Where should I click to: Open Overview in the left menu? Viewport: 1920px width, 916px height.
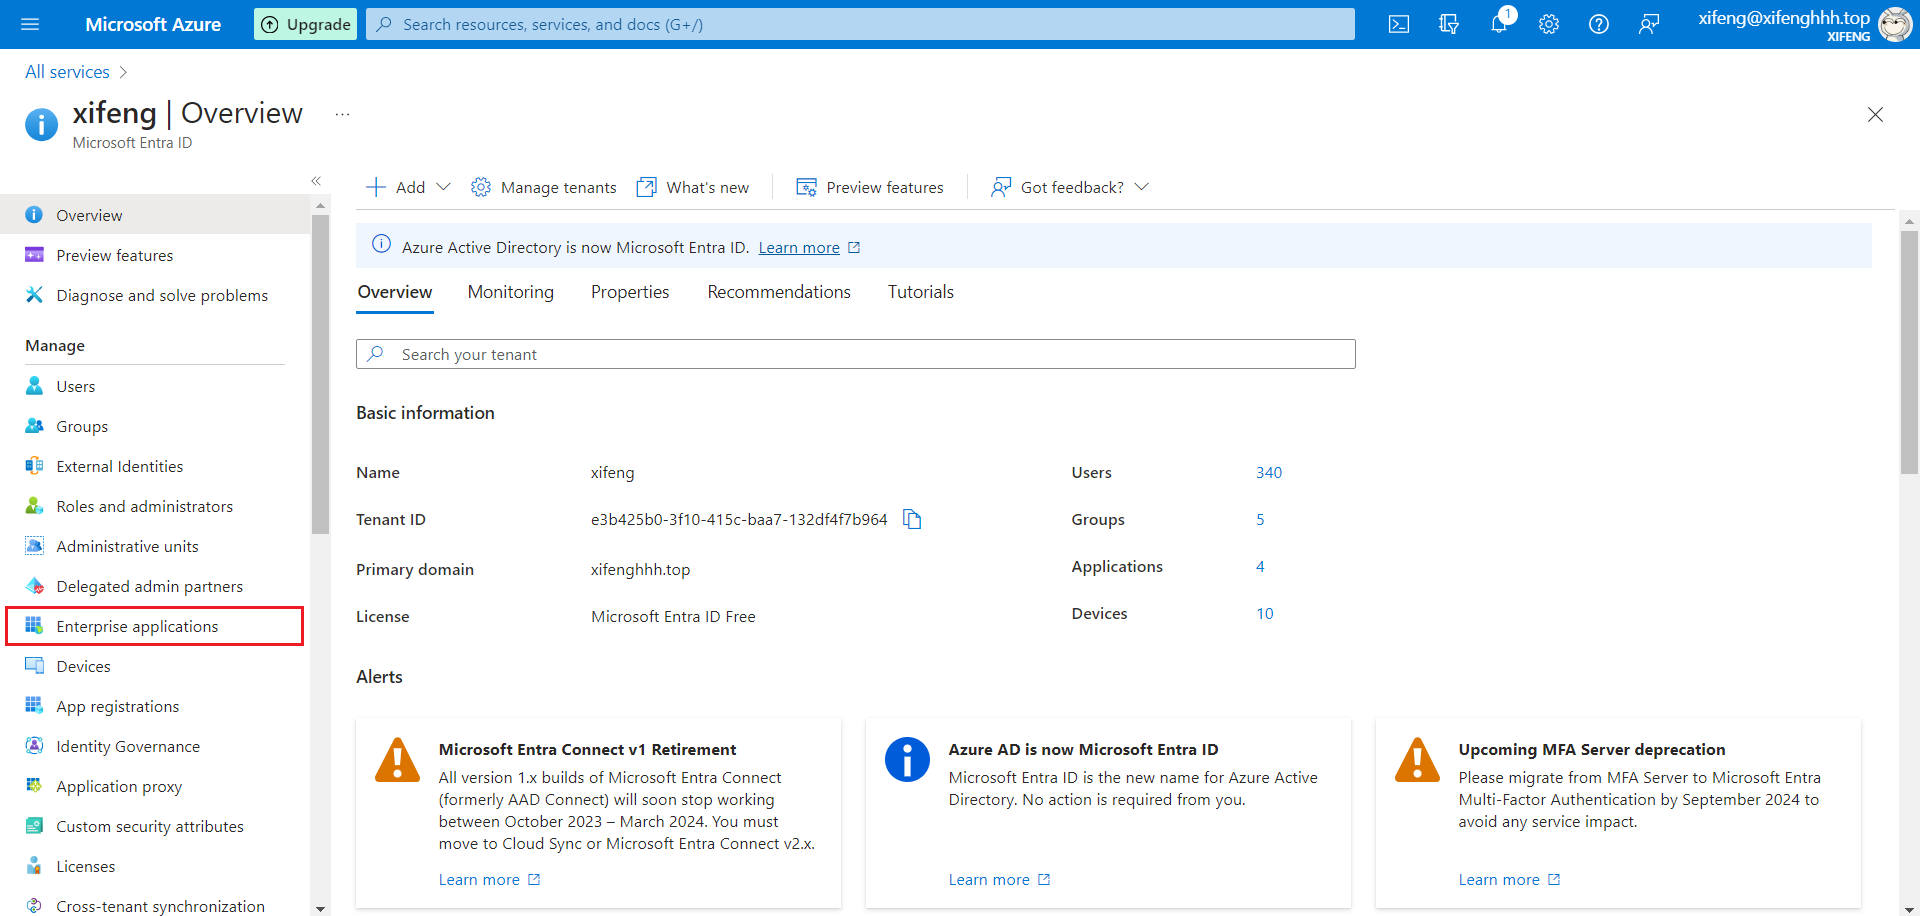(155, 215)
